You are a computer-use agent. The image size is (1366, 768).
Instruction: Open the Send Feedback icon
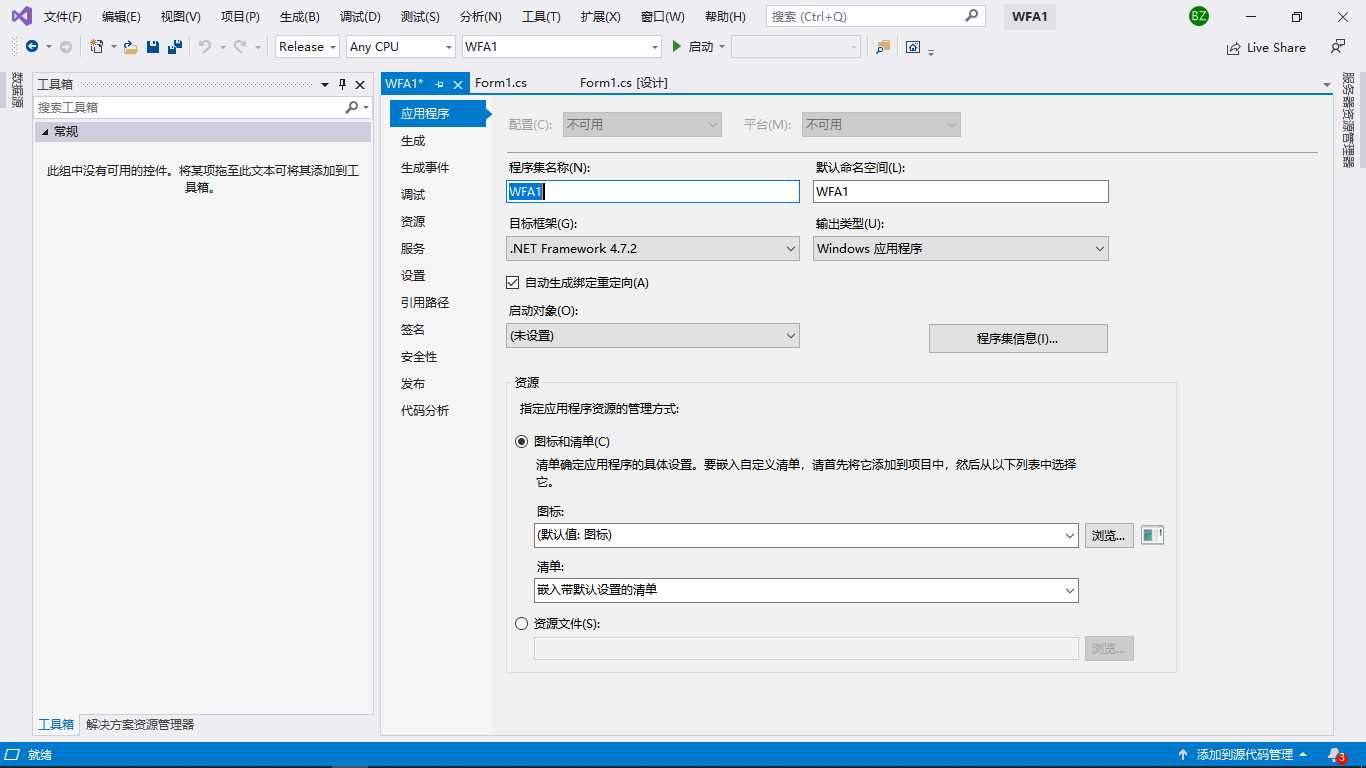[1338, 47]
